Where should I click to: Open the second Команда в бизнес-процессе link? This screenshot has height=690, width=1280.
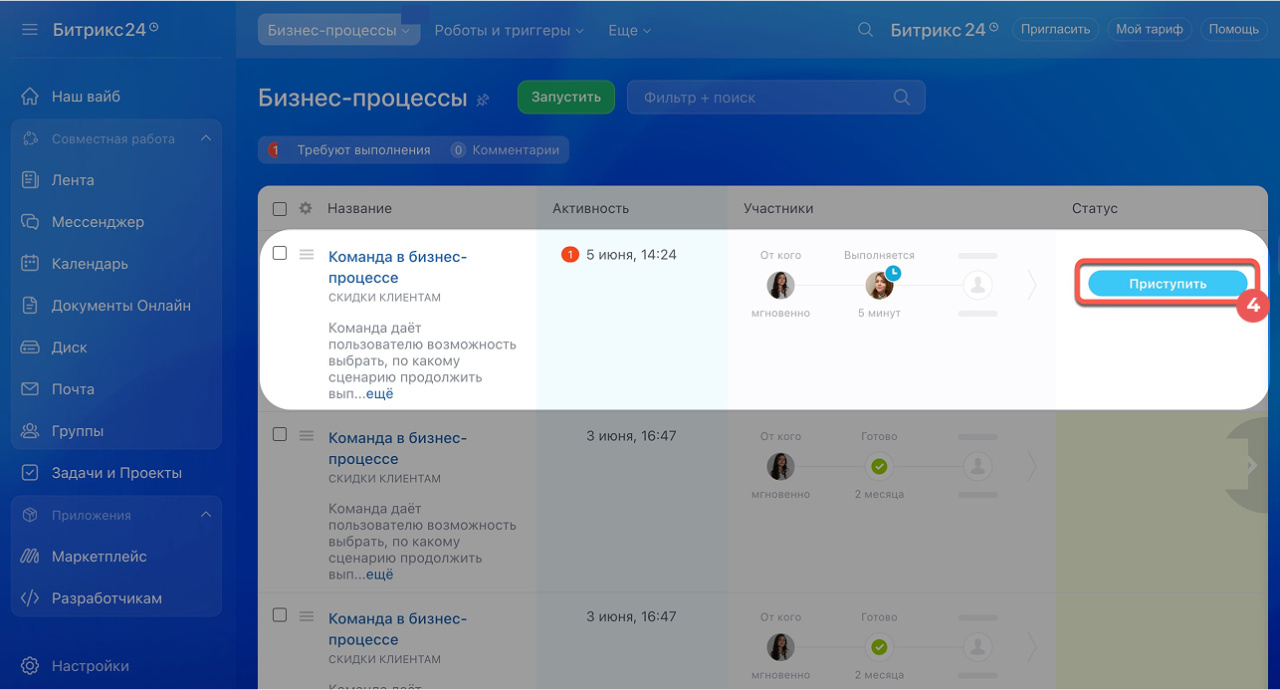397,448
